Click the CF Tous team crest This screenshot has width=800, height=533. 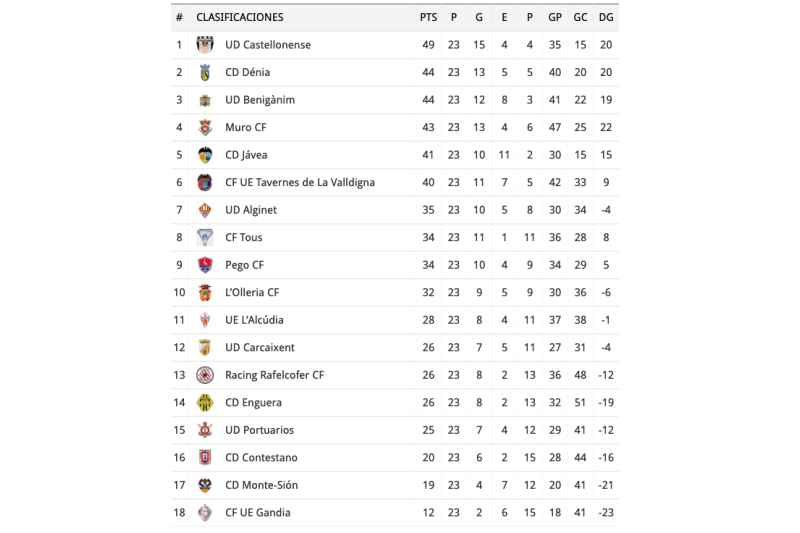[205, 237]
